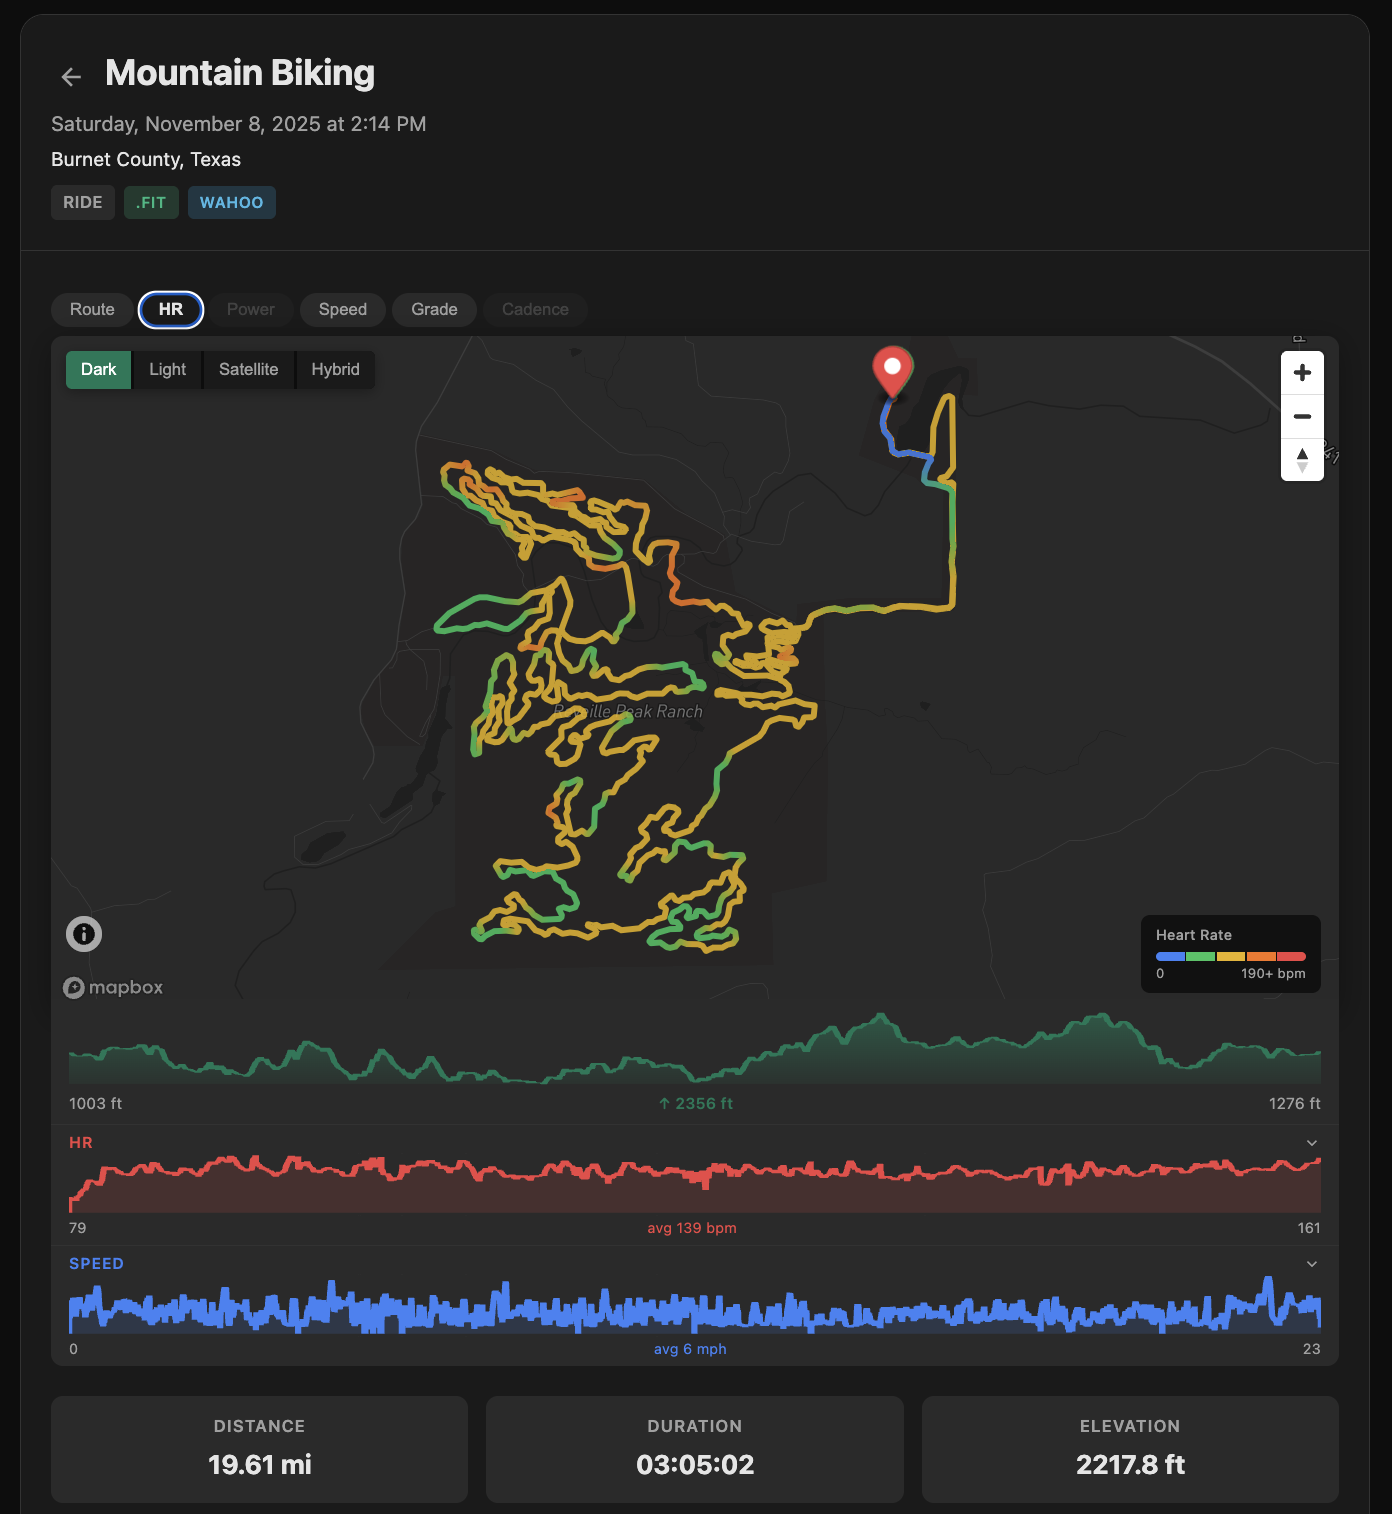This screenshot has width=1392, height=1514.
Task: Switch map overlay to Route
Action: (91, 309)
